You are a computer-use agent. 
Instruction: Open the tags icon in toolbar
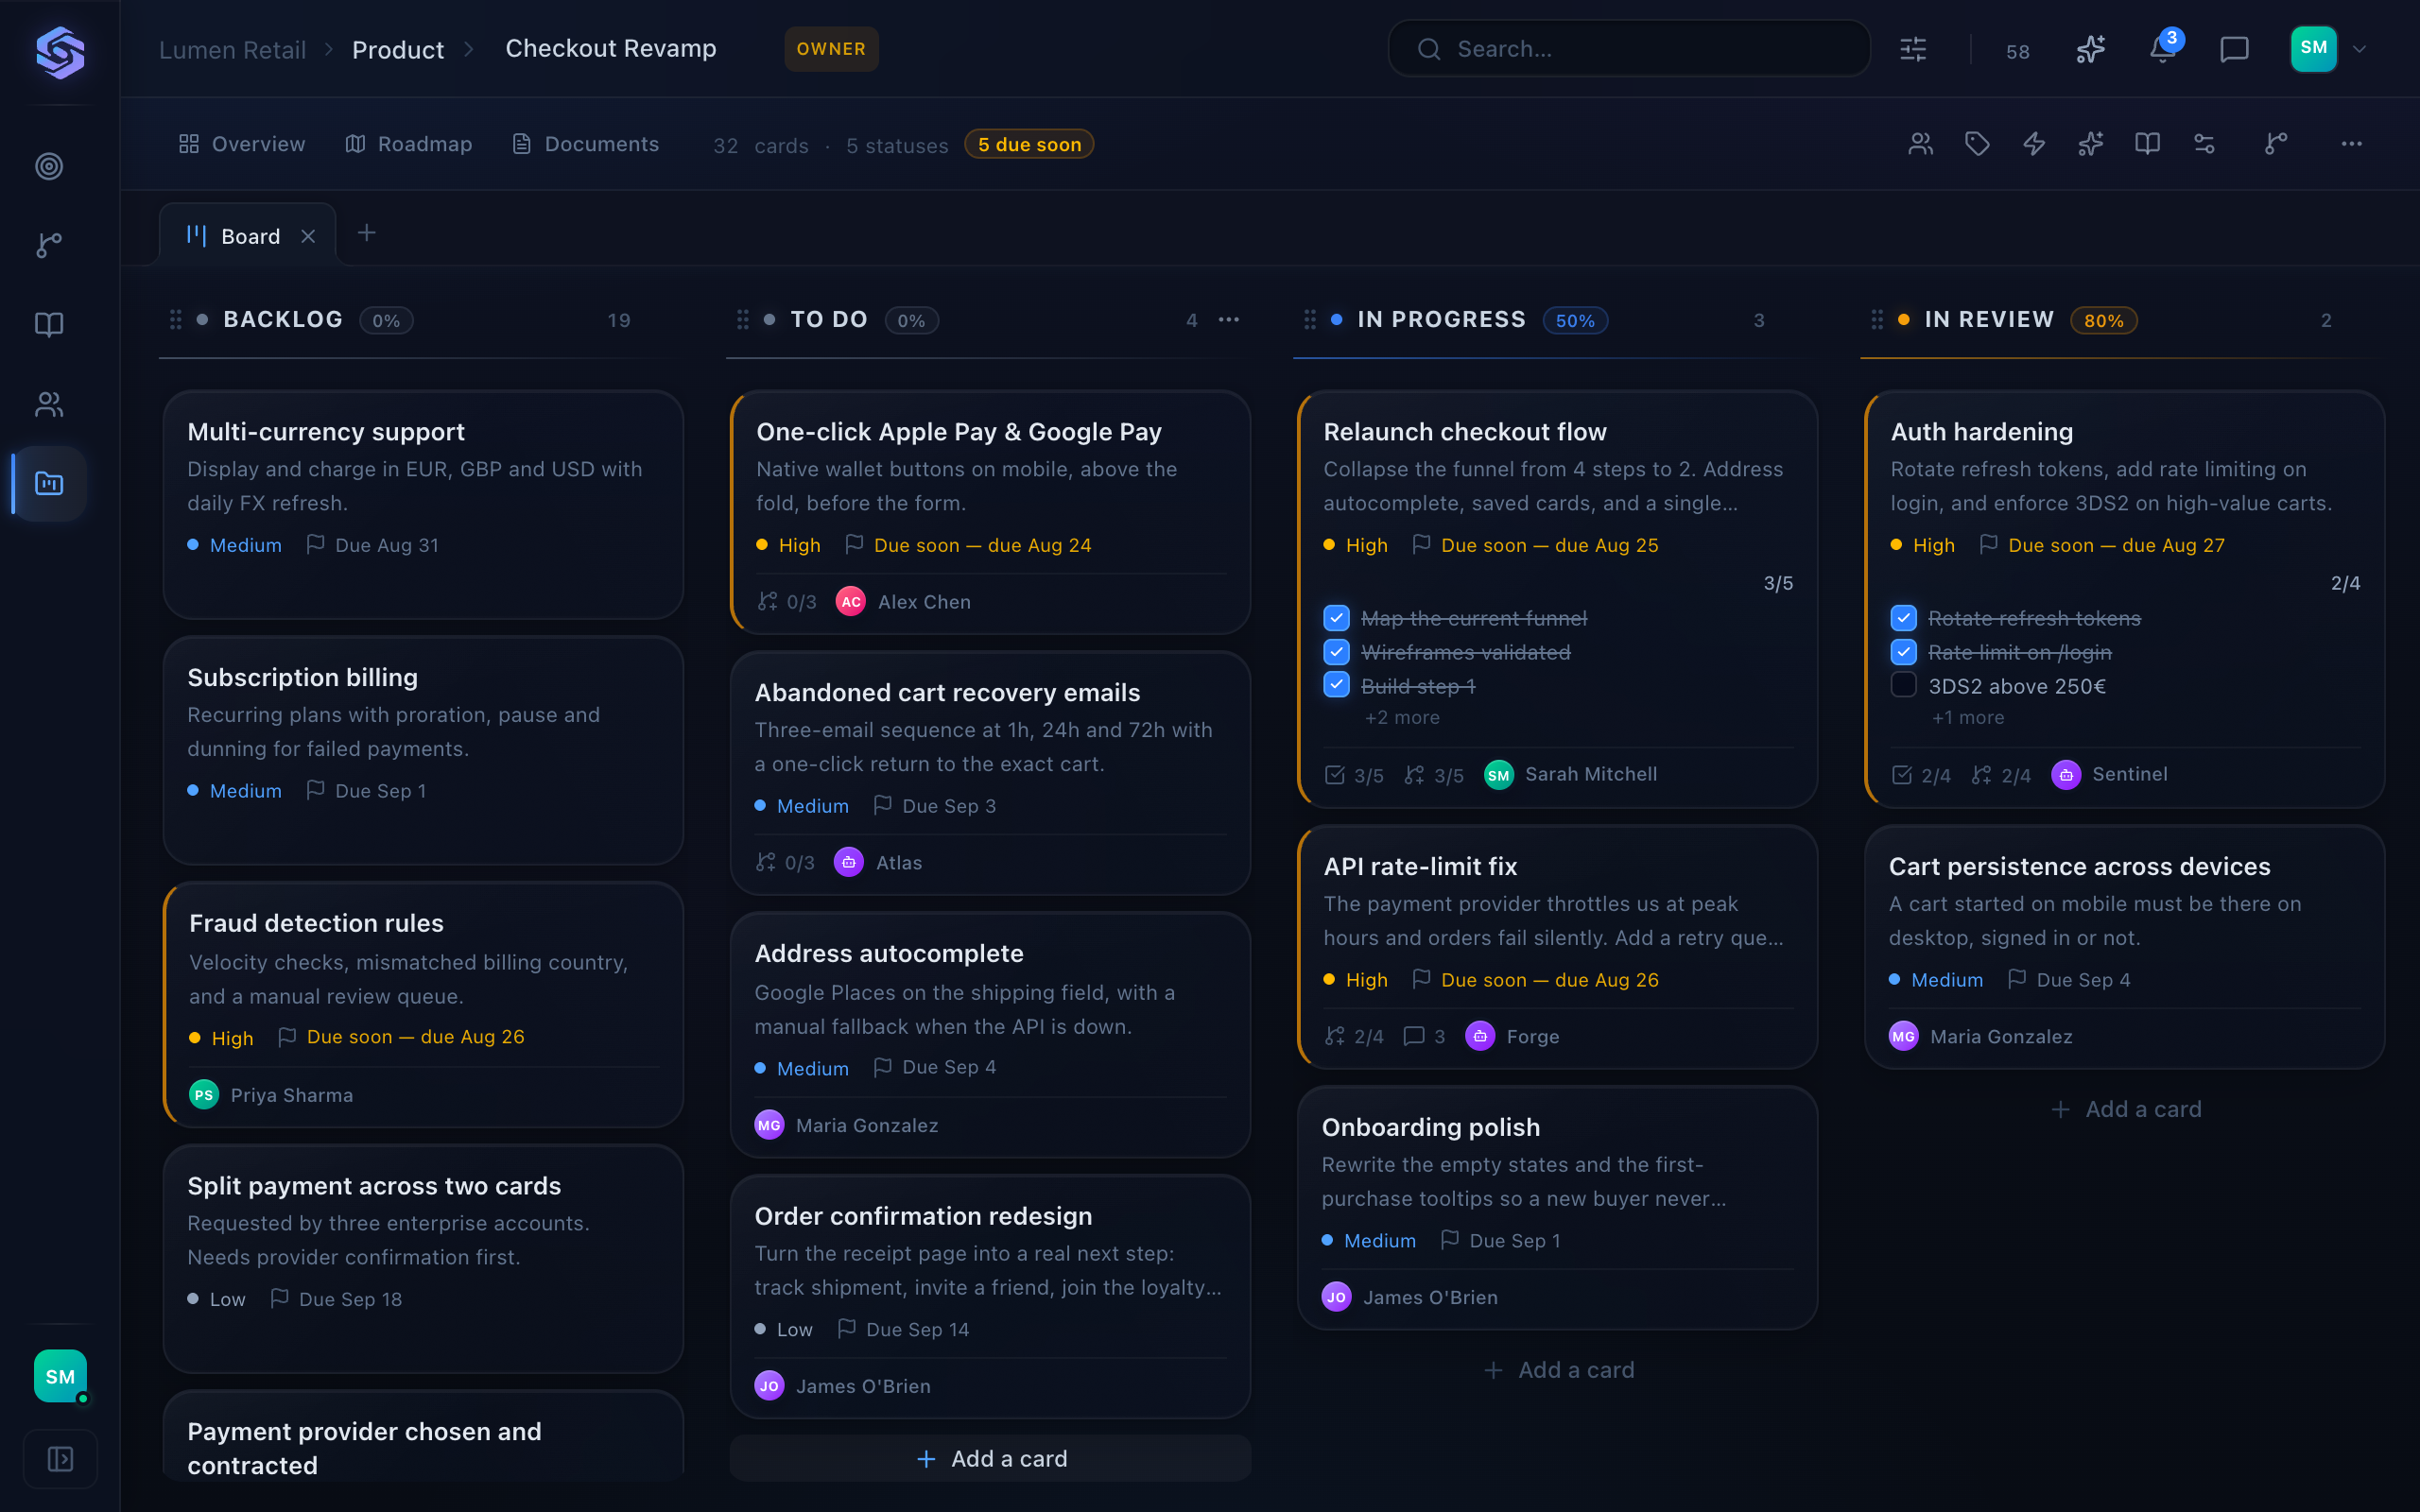(1977, 144)
